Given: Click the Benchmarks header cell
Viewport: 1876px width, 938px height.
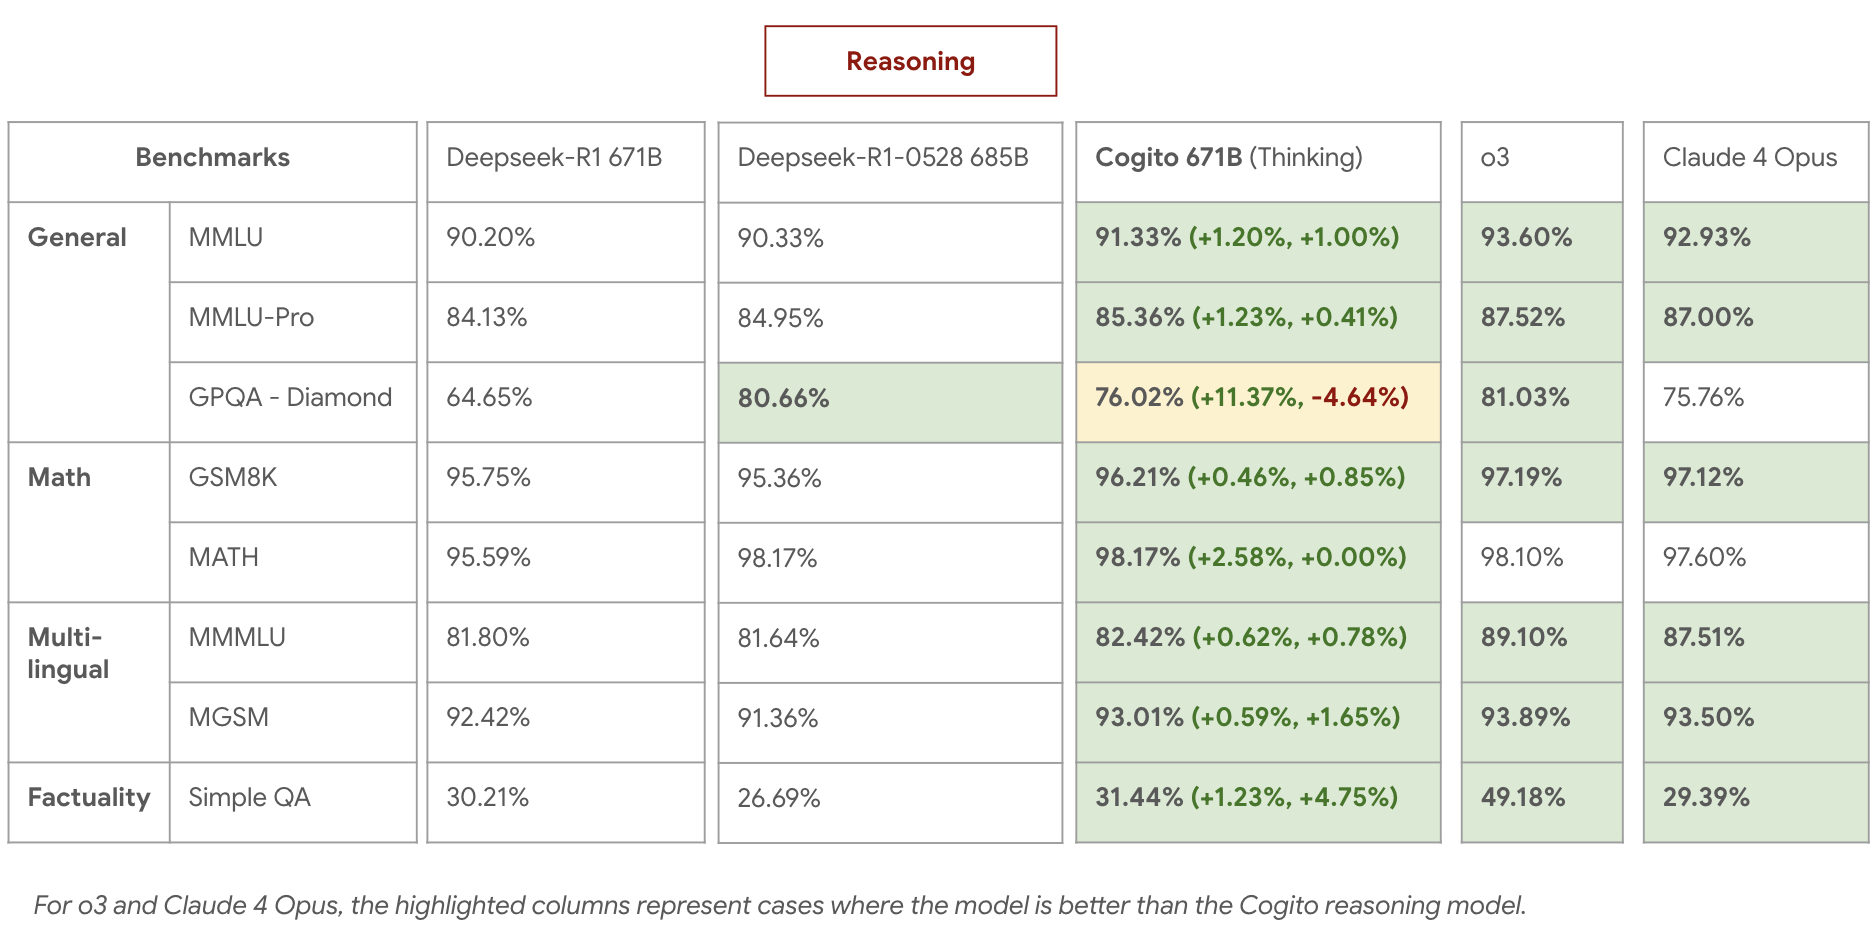Looking at the screenshot, I should (x=212, y=158).
